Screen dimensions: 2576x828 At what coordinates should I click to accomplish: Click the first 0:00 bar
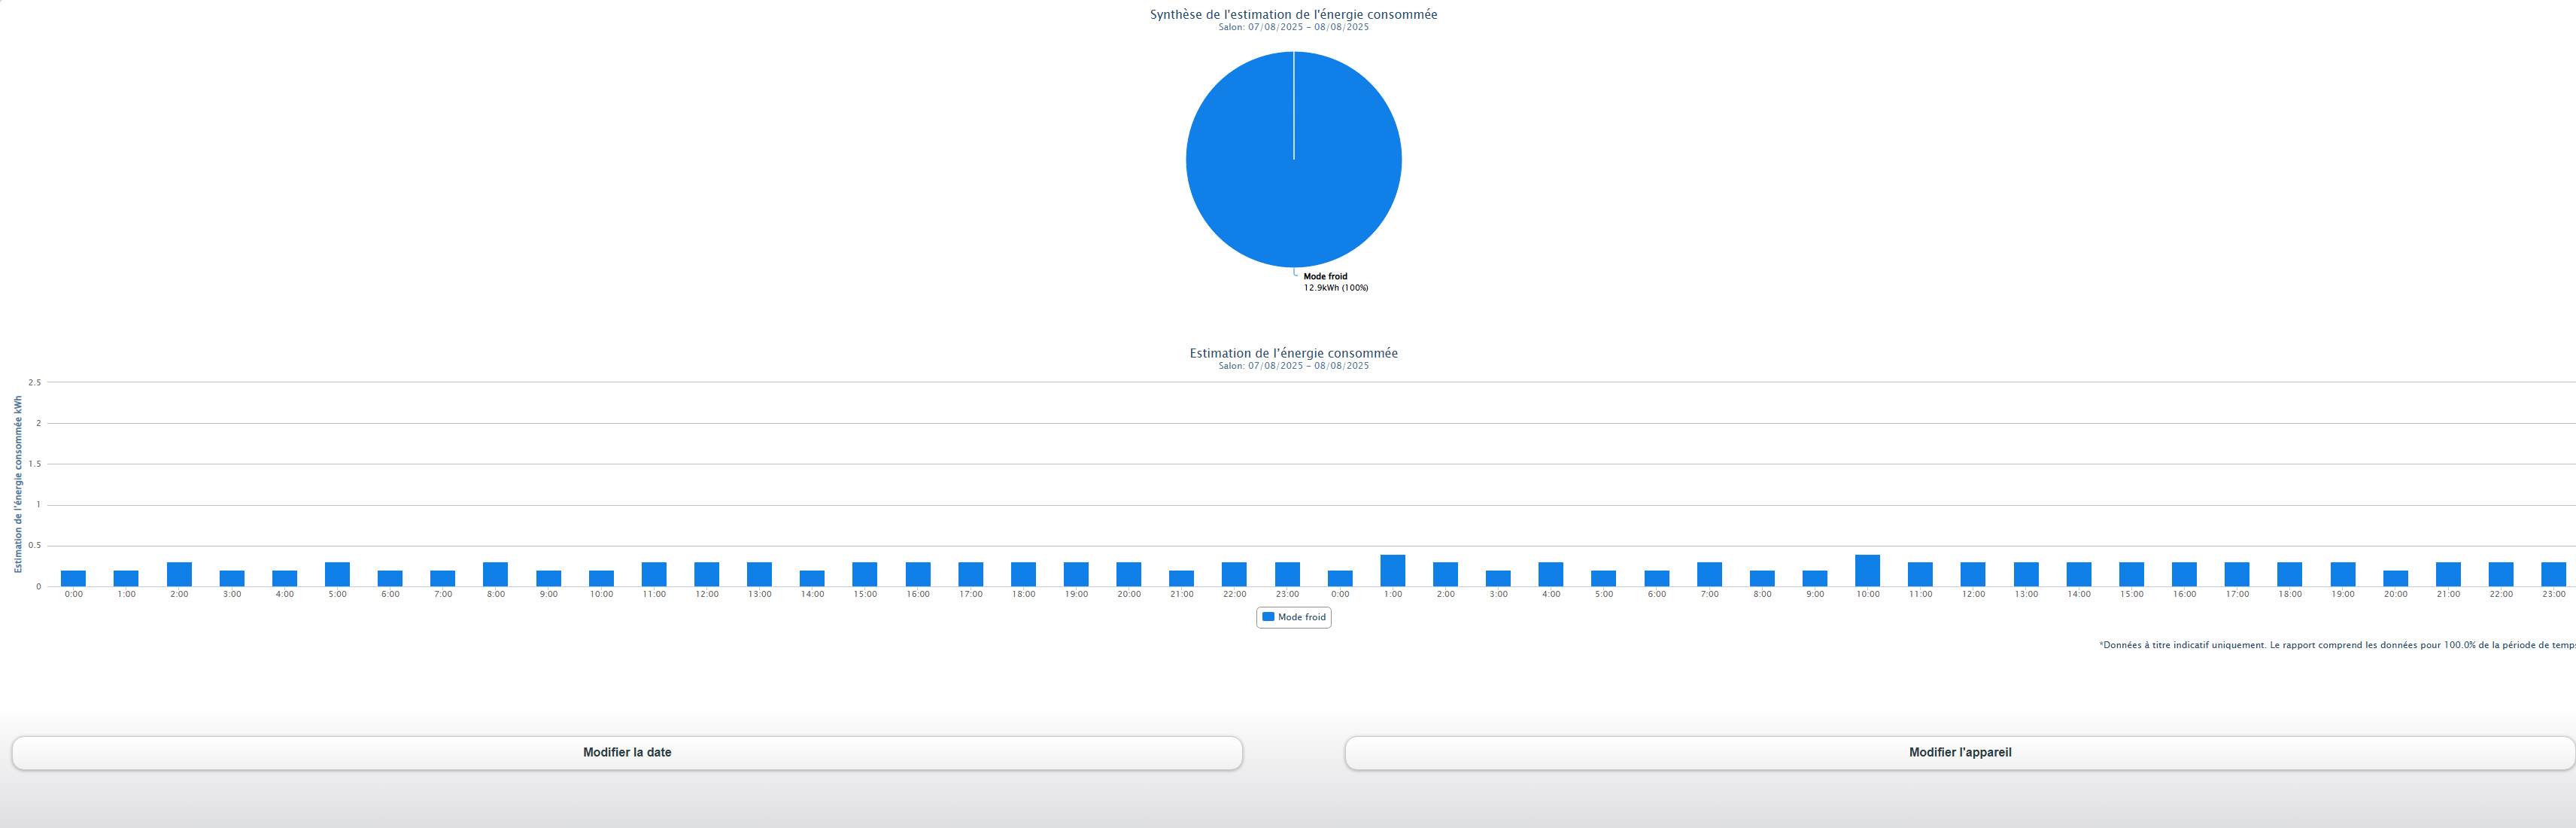click(x=74, y=578)
